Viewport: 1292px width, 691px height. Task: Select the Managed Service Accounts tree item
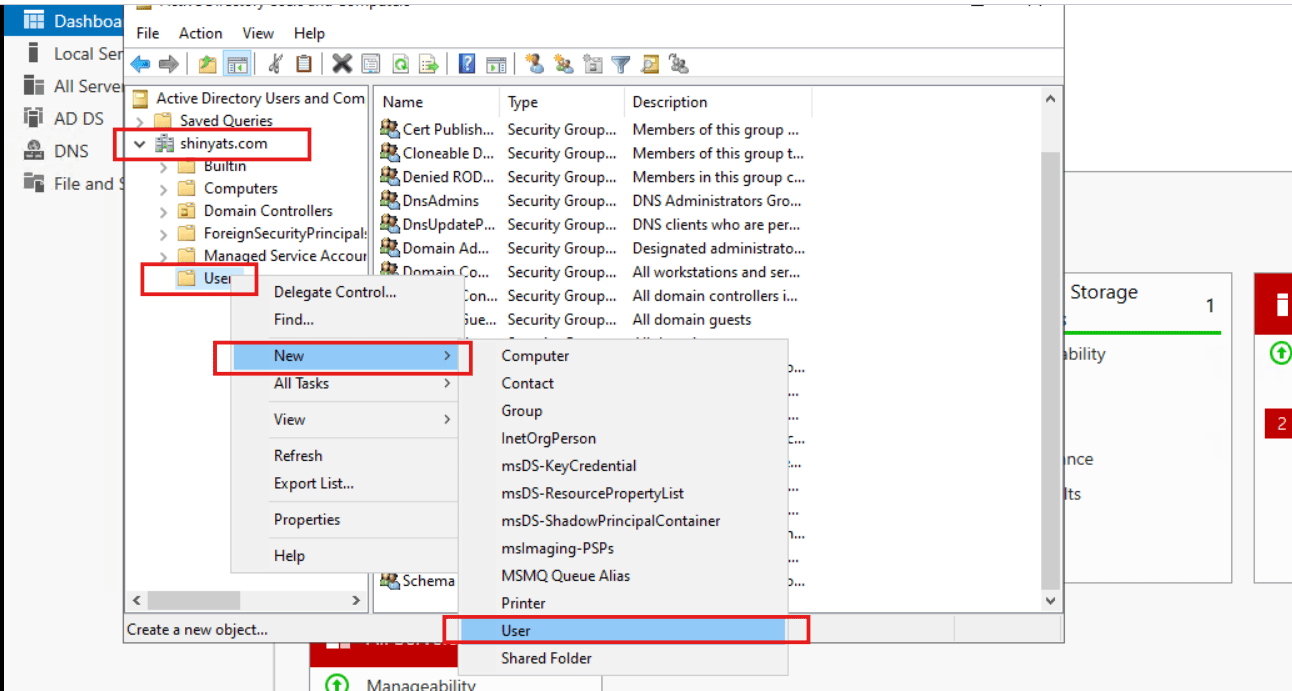272,256
